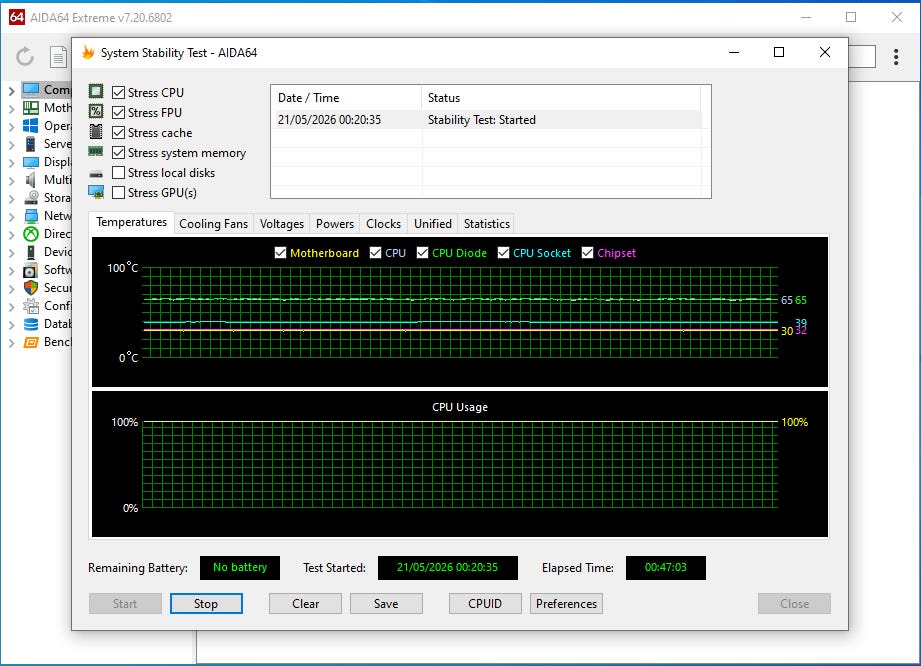Select the DirectX Xbox icon in sidebar
The height and width of the screenshot is (666, 921).
tap(31, 234)
